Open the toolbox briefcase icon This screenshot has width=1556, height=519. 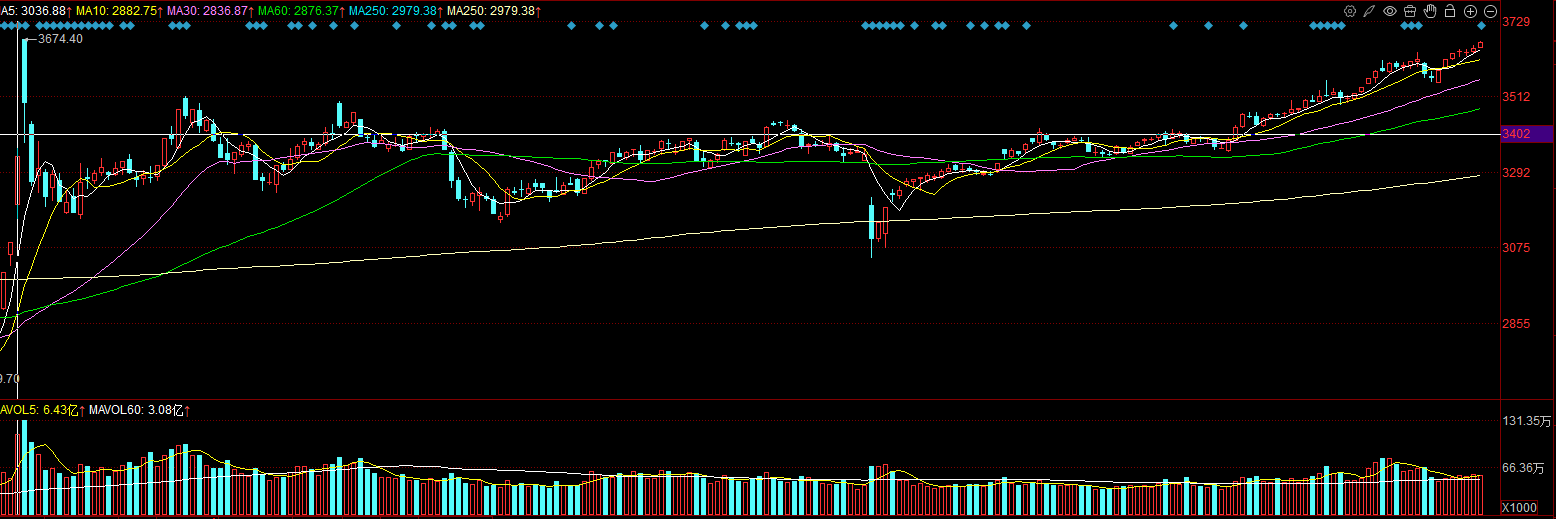point(1410,11)
